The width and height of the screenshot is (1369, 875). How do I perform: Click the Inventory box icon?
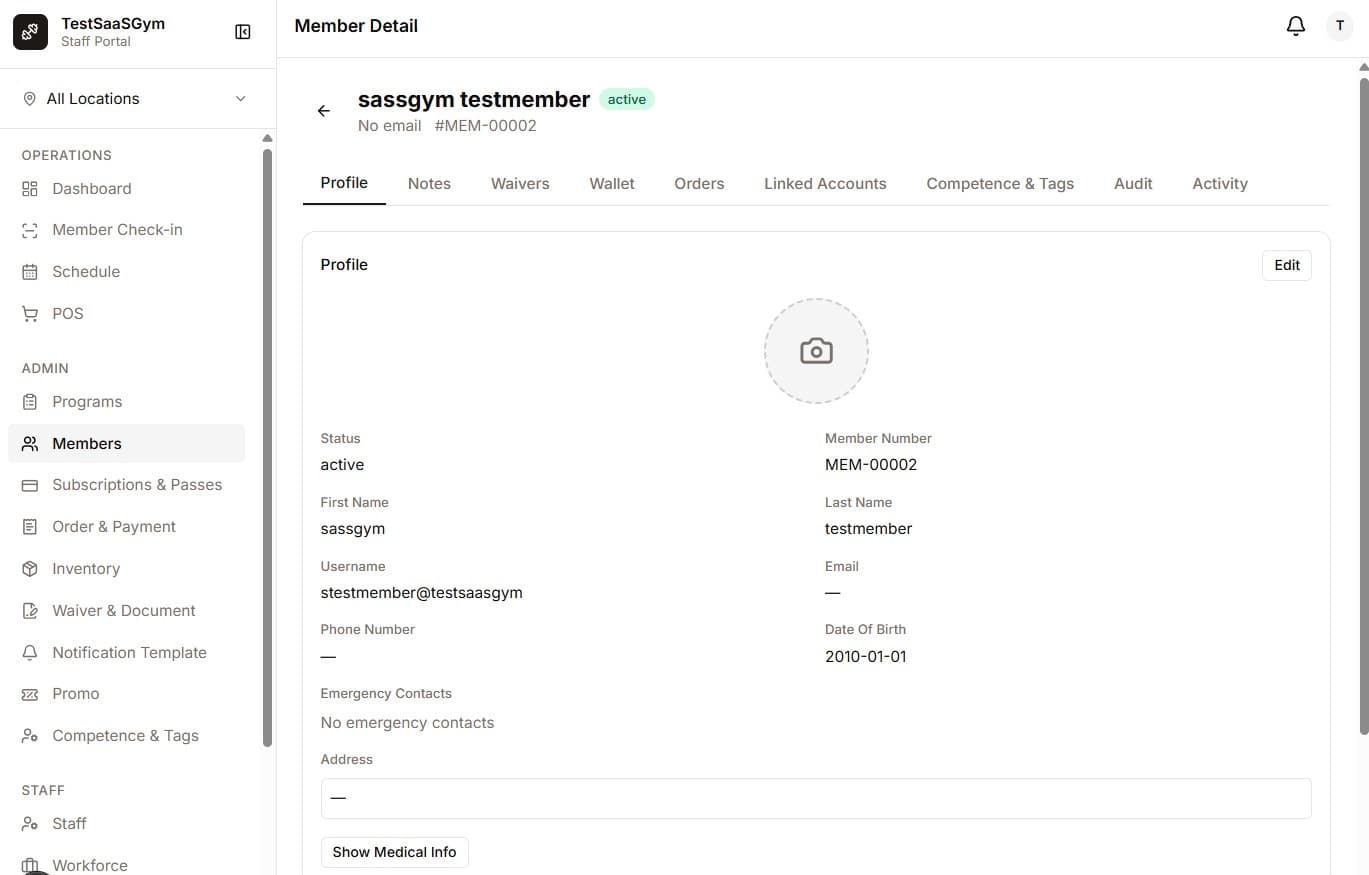30,569
